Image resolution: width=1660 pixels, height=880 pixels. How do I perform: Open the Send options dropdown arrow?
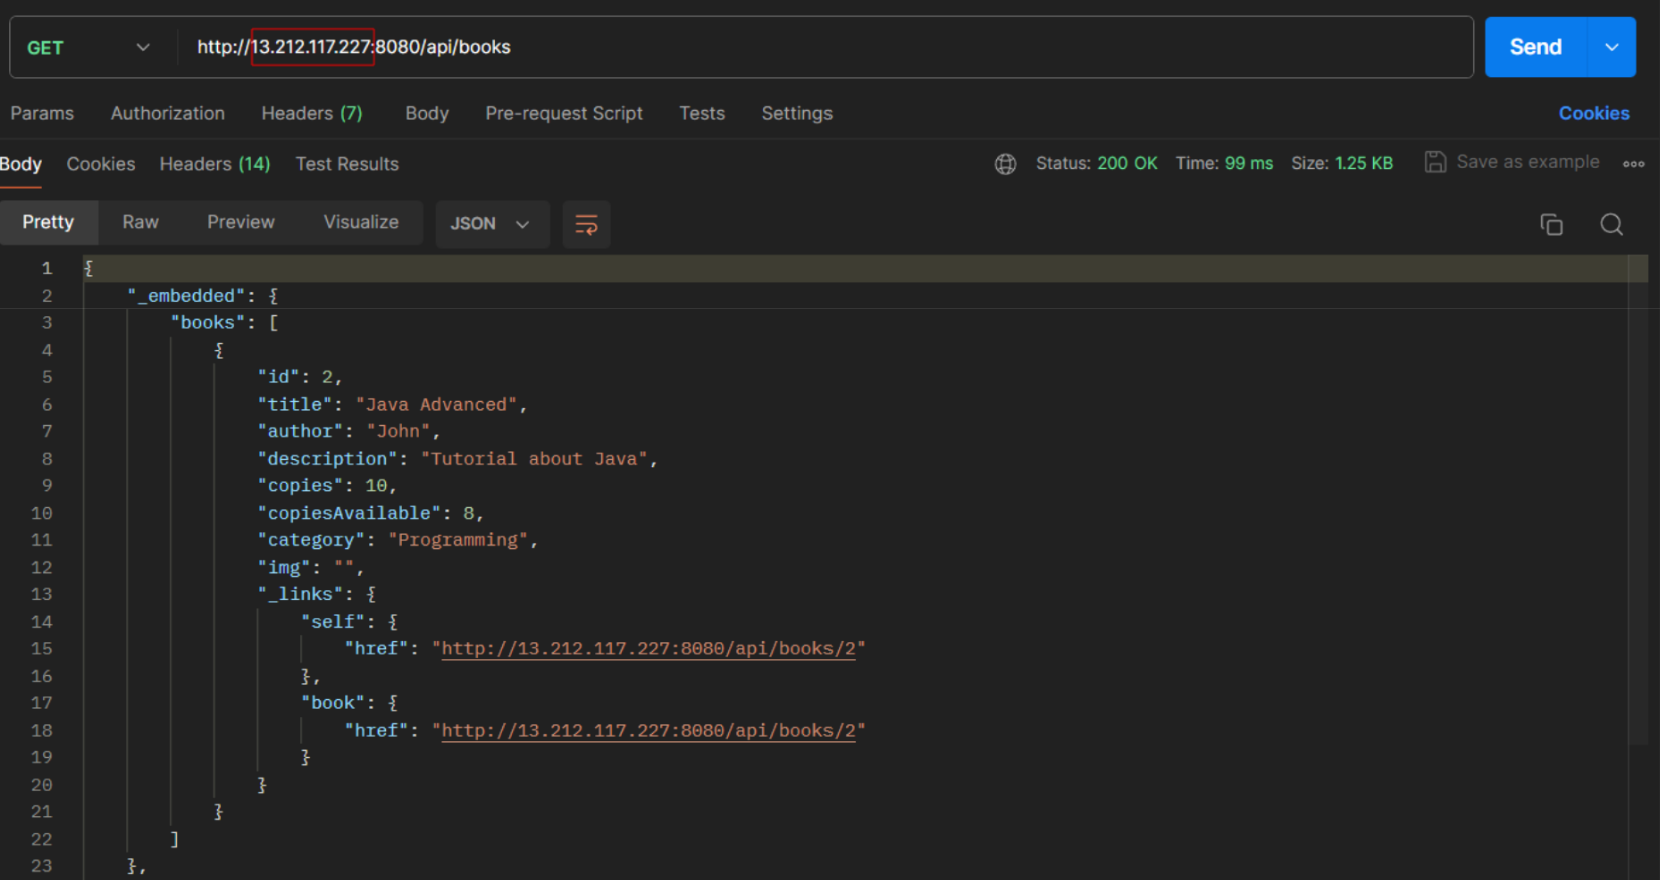[1612, 47]
